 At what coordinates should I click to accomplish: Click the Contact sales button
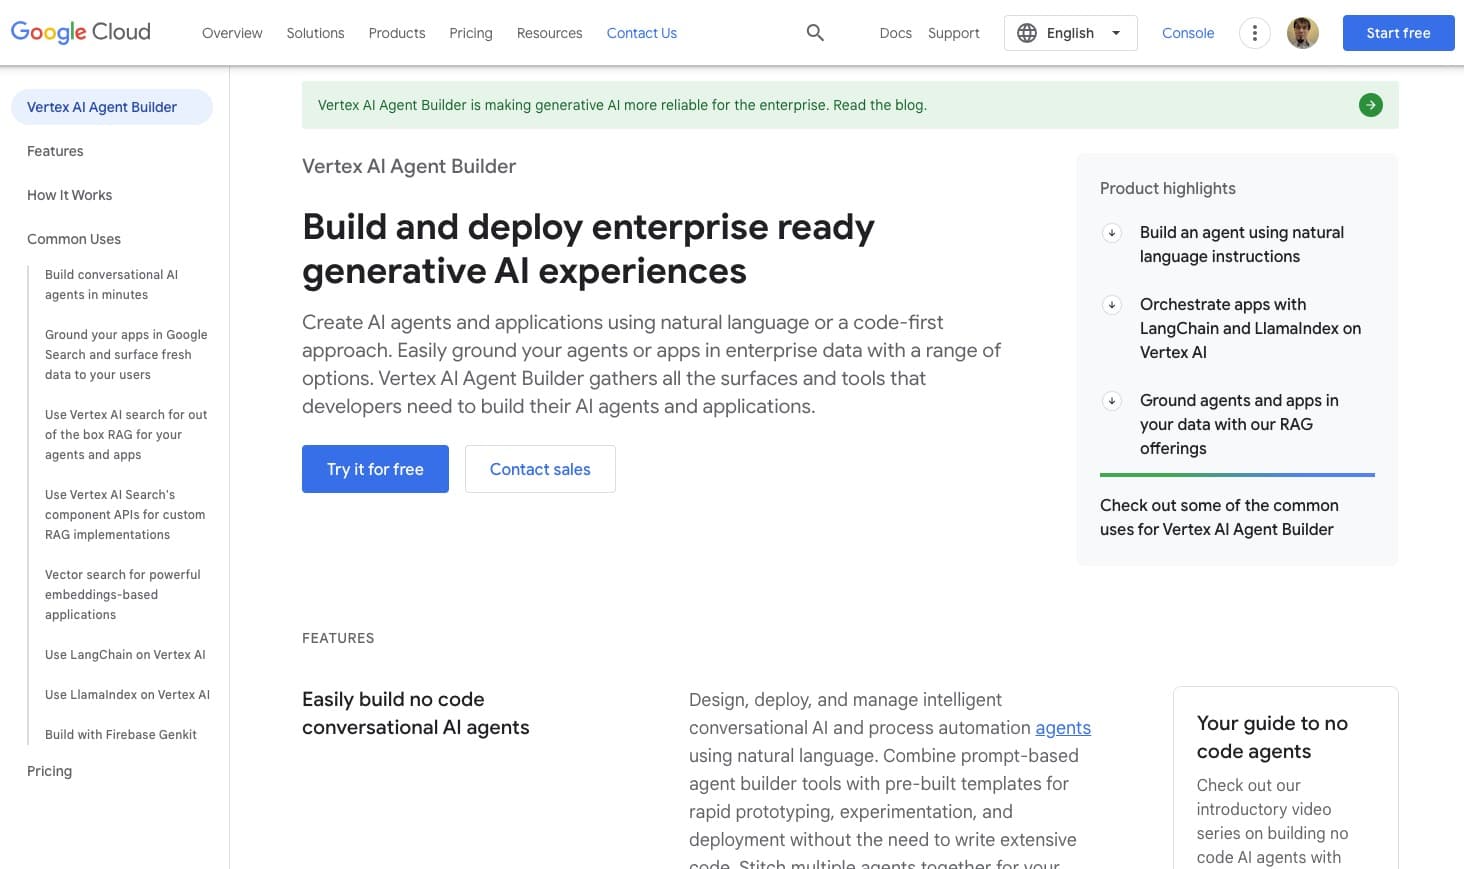tap(540, 469)
